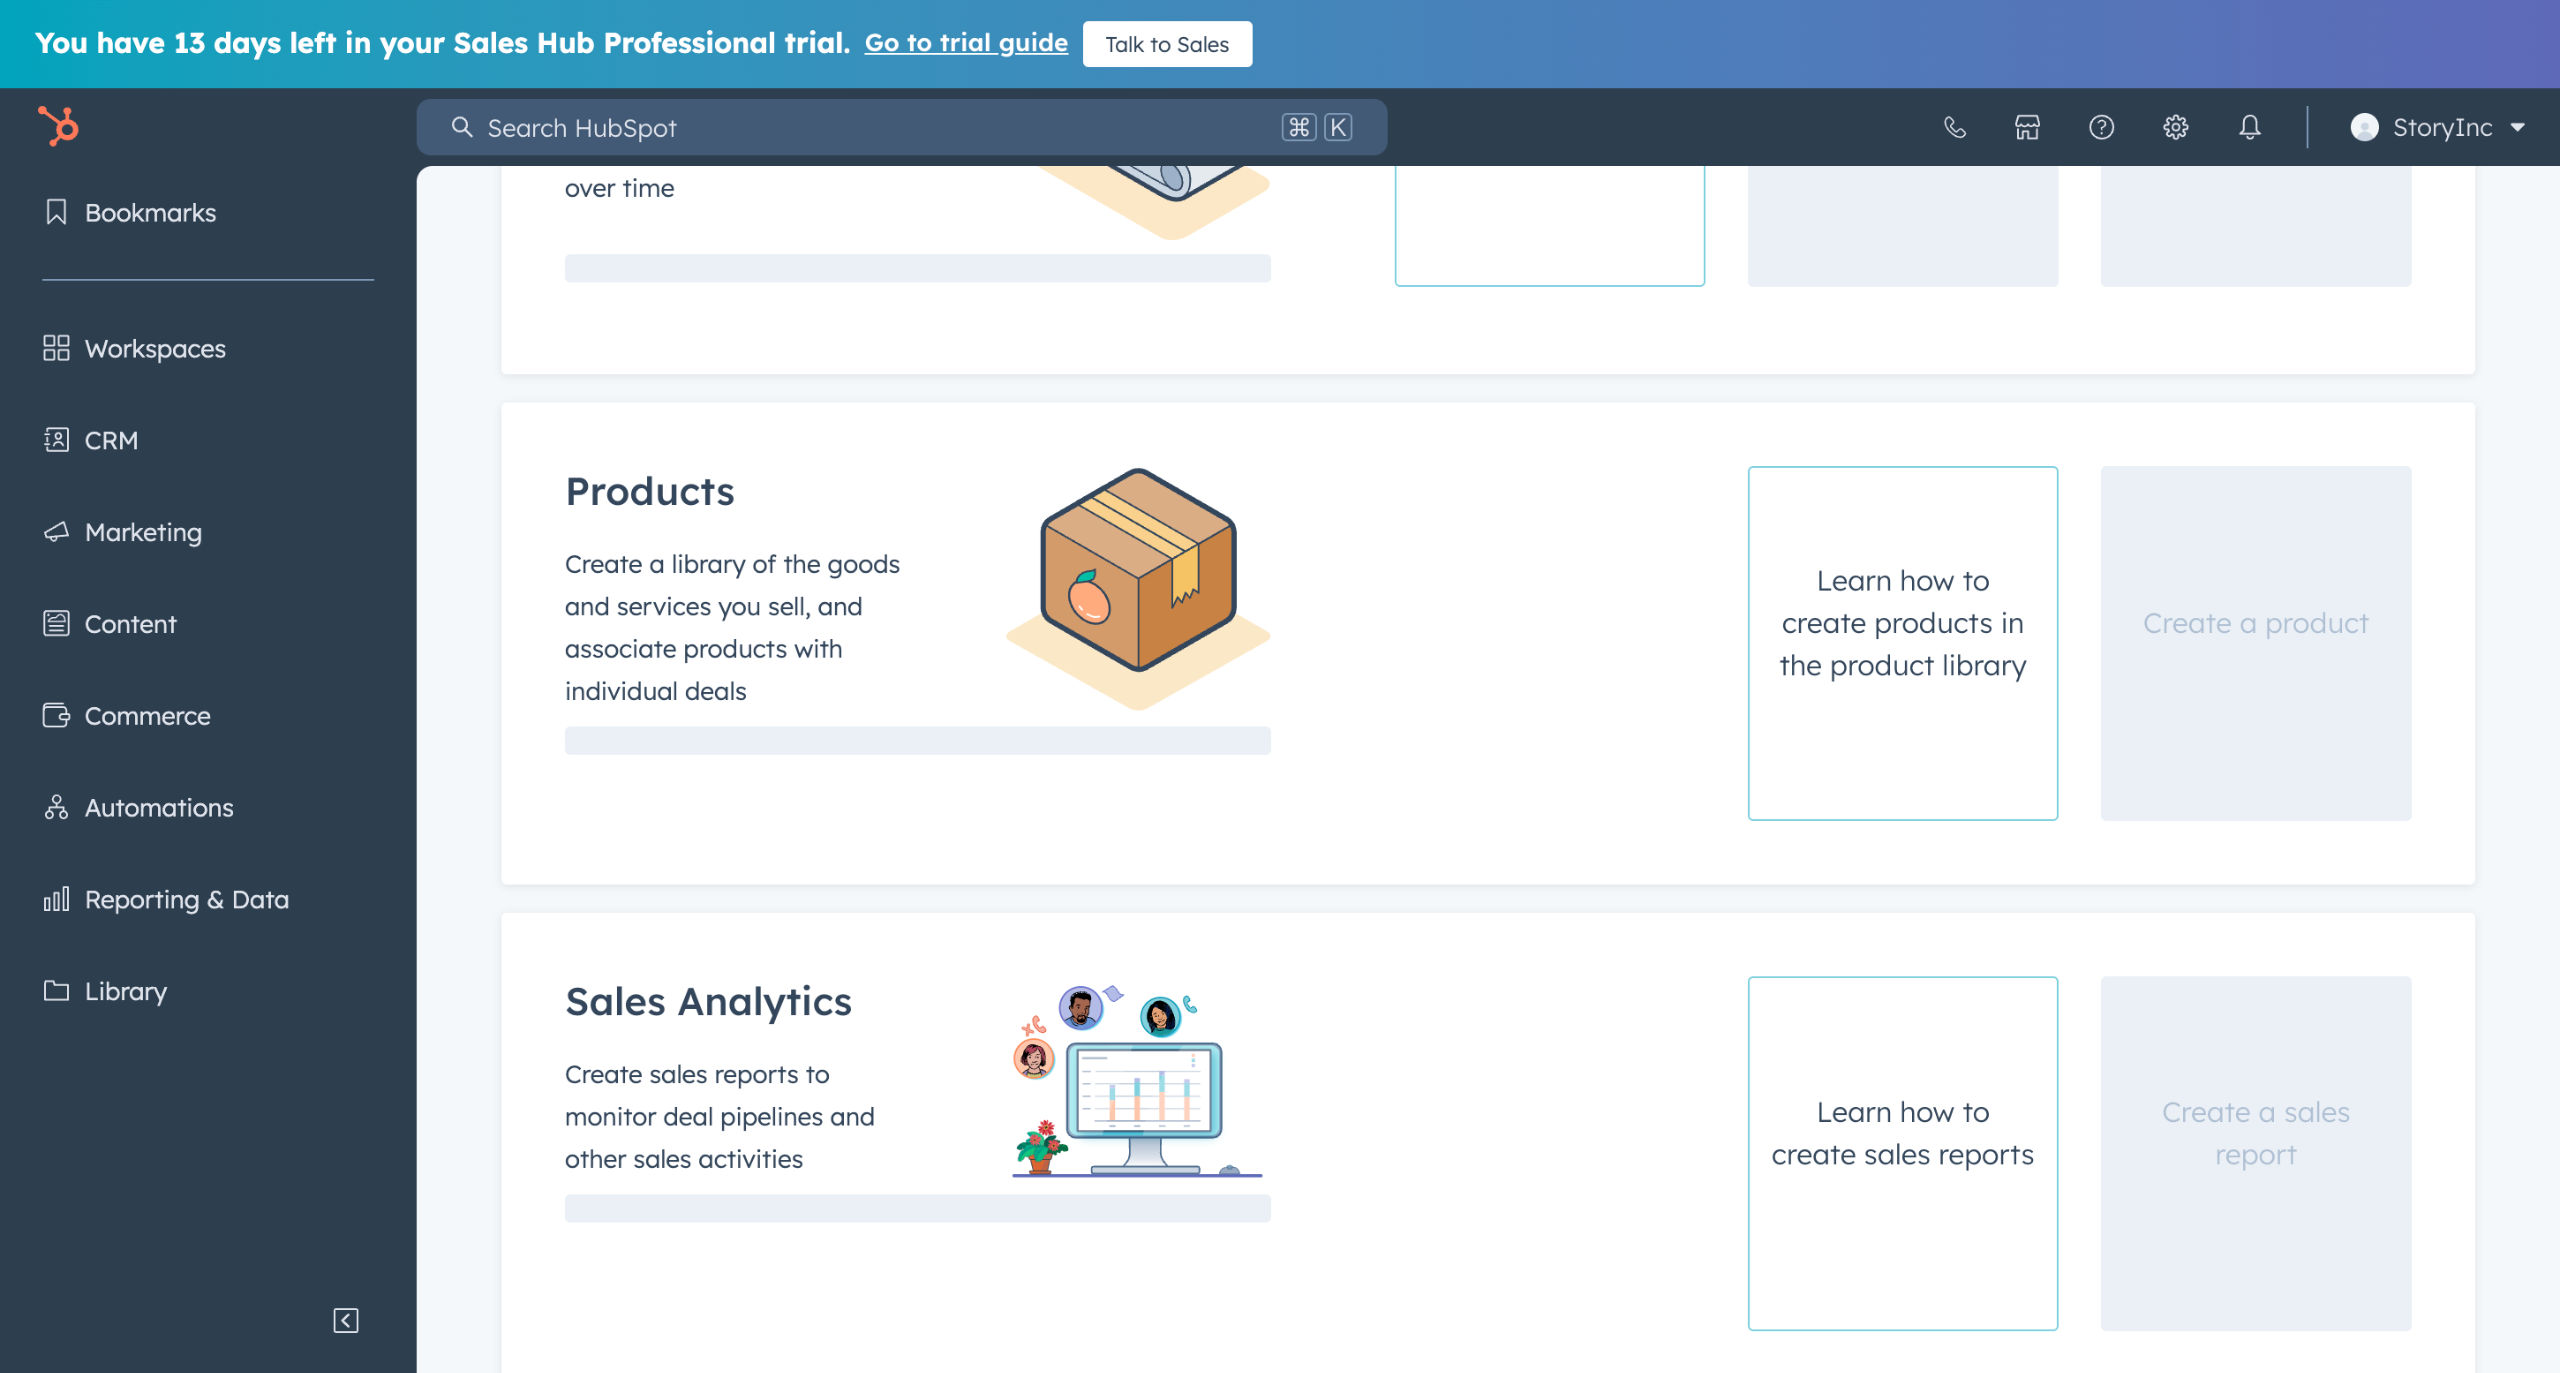Open the calling phone icon

click(1954, 127)
